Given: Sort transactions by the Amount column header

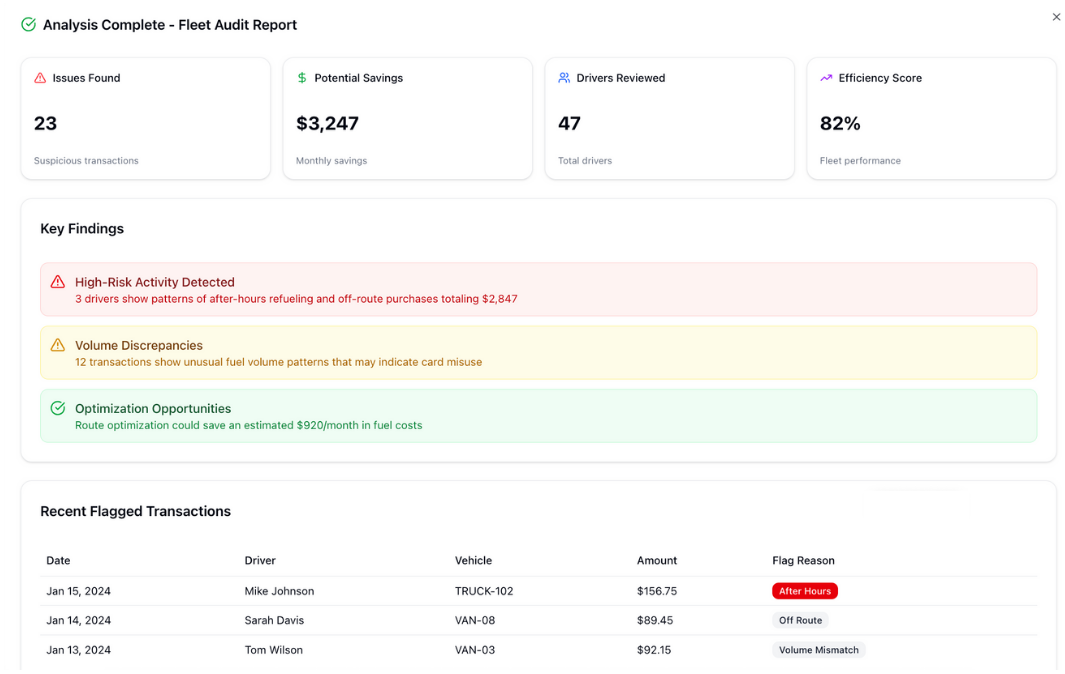Looking at the screenshot, I should click(x=657, y=560).
